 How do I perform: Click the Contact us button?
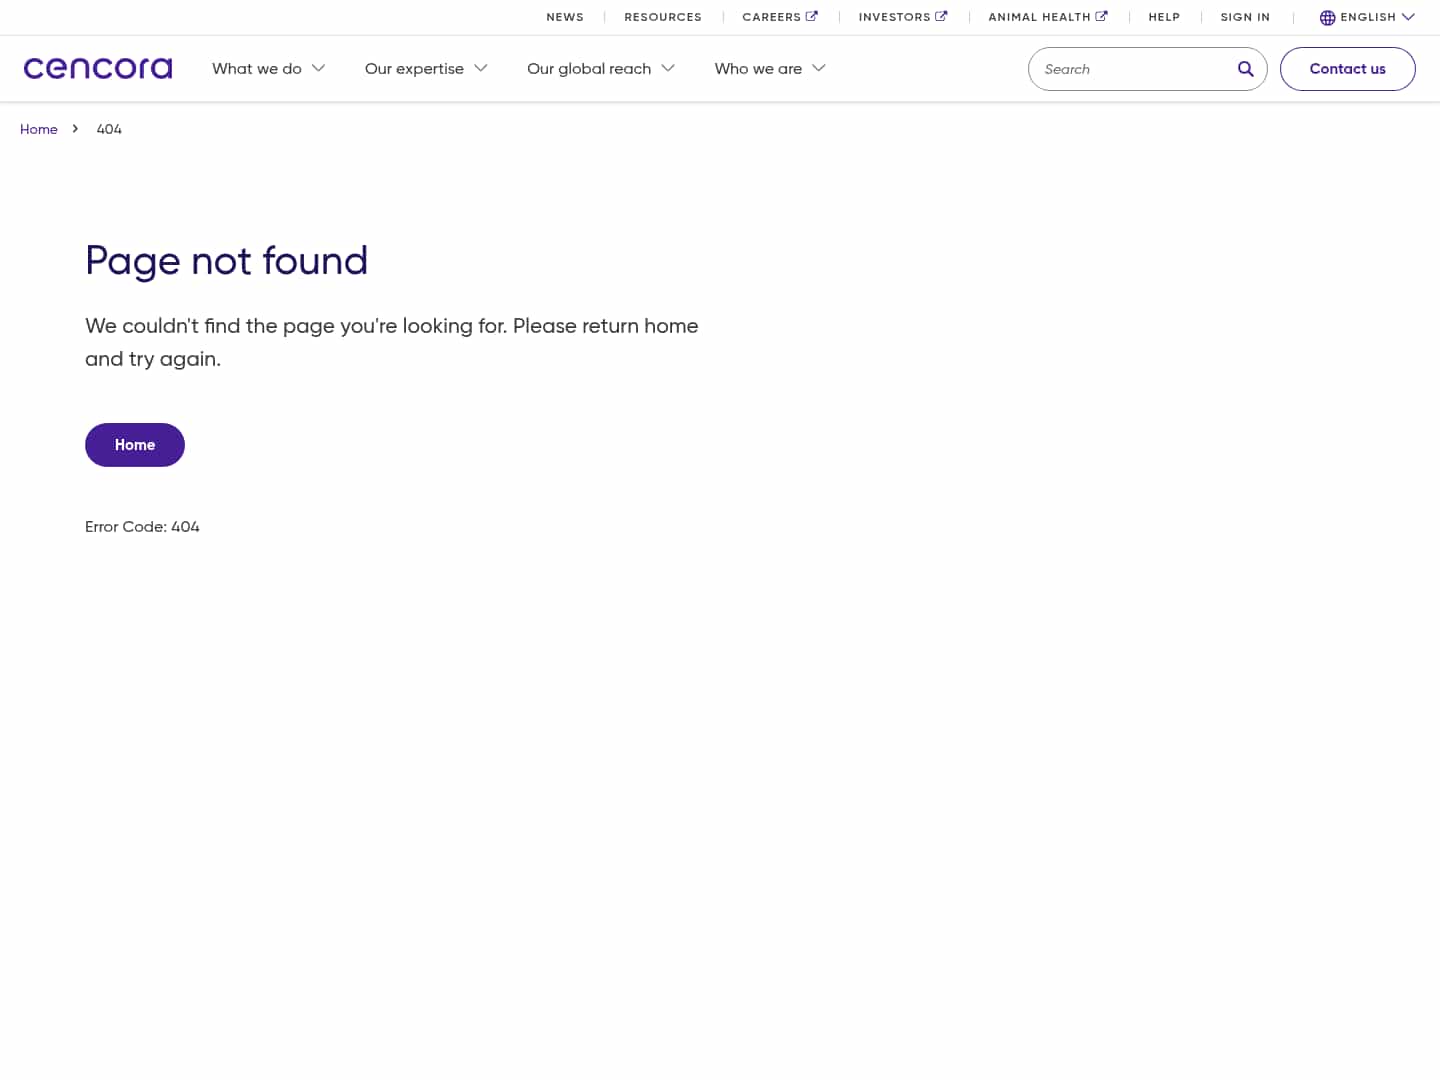point(1347,69)
